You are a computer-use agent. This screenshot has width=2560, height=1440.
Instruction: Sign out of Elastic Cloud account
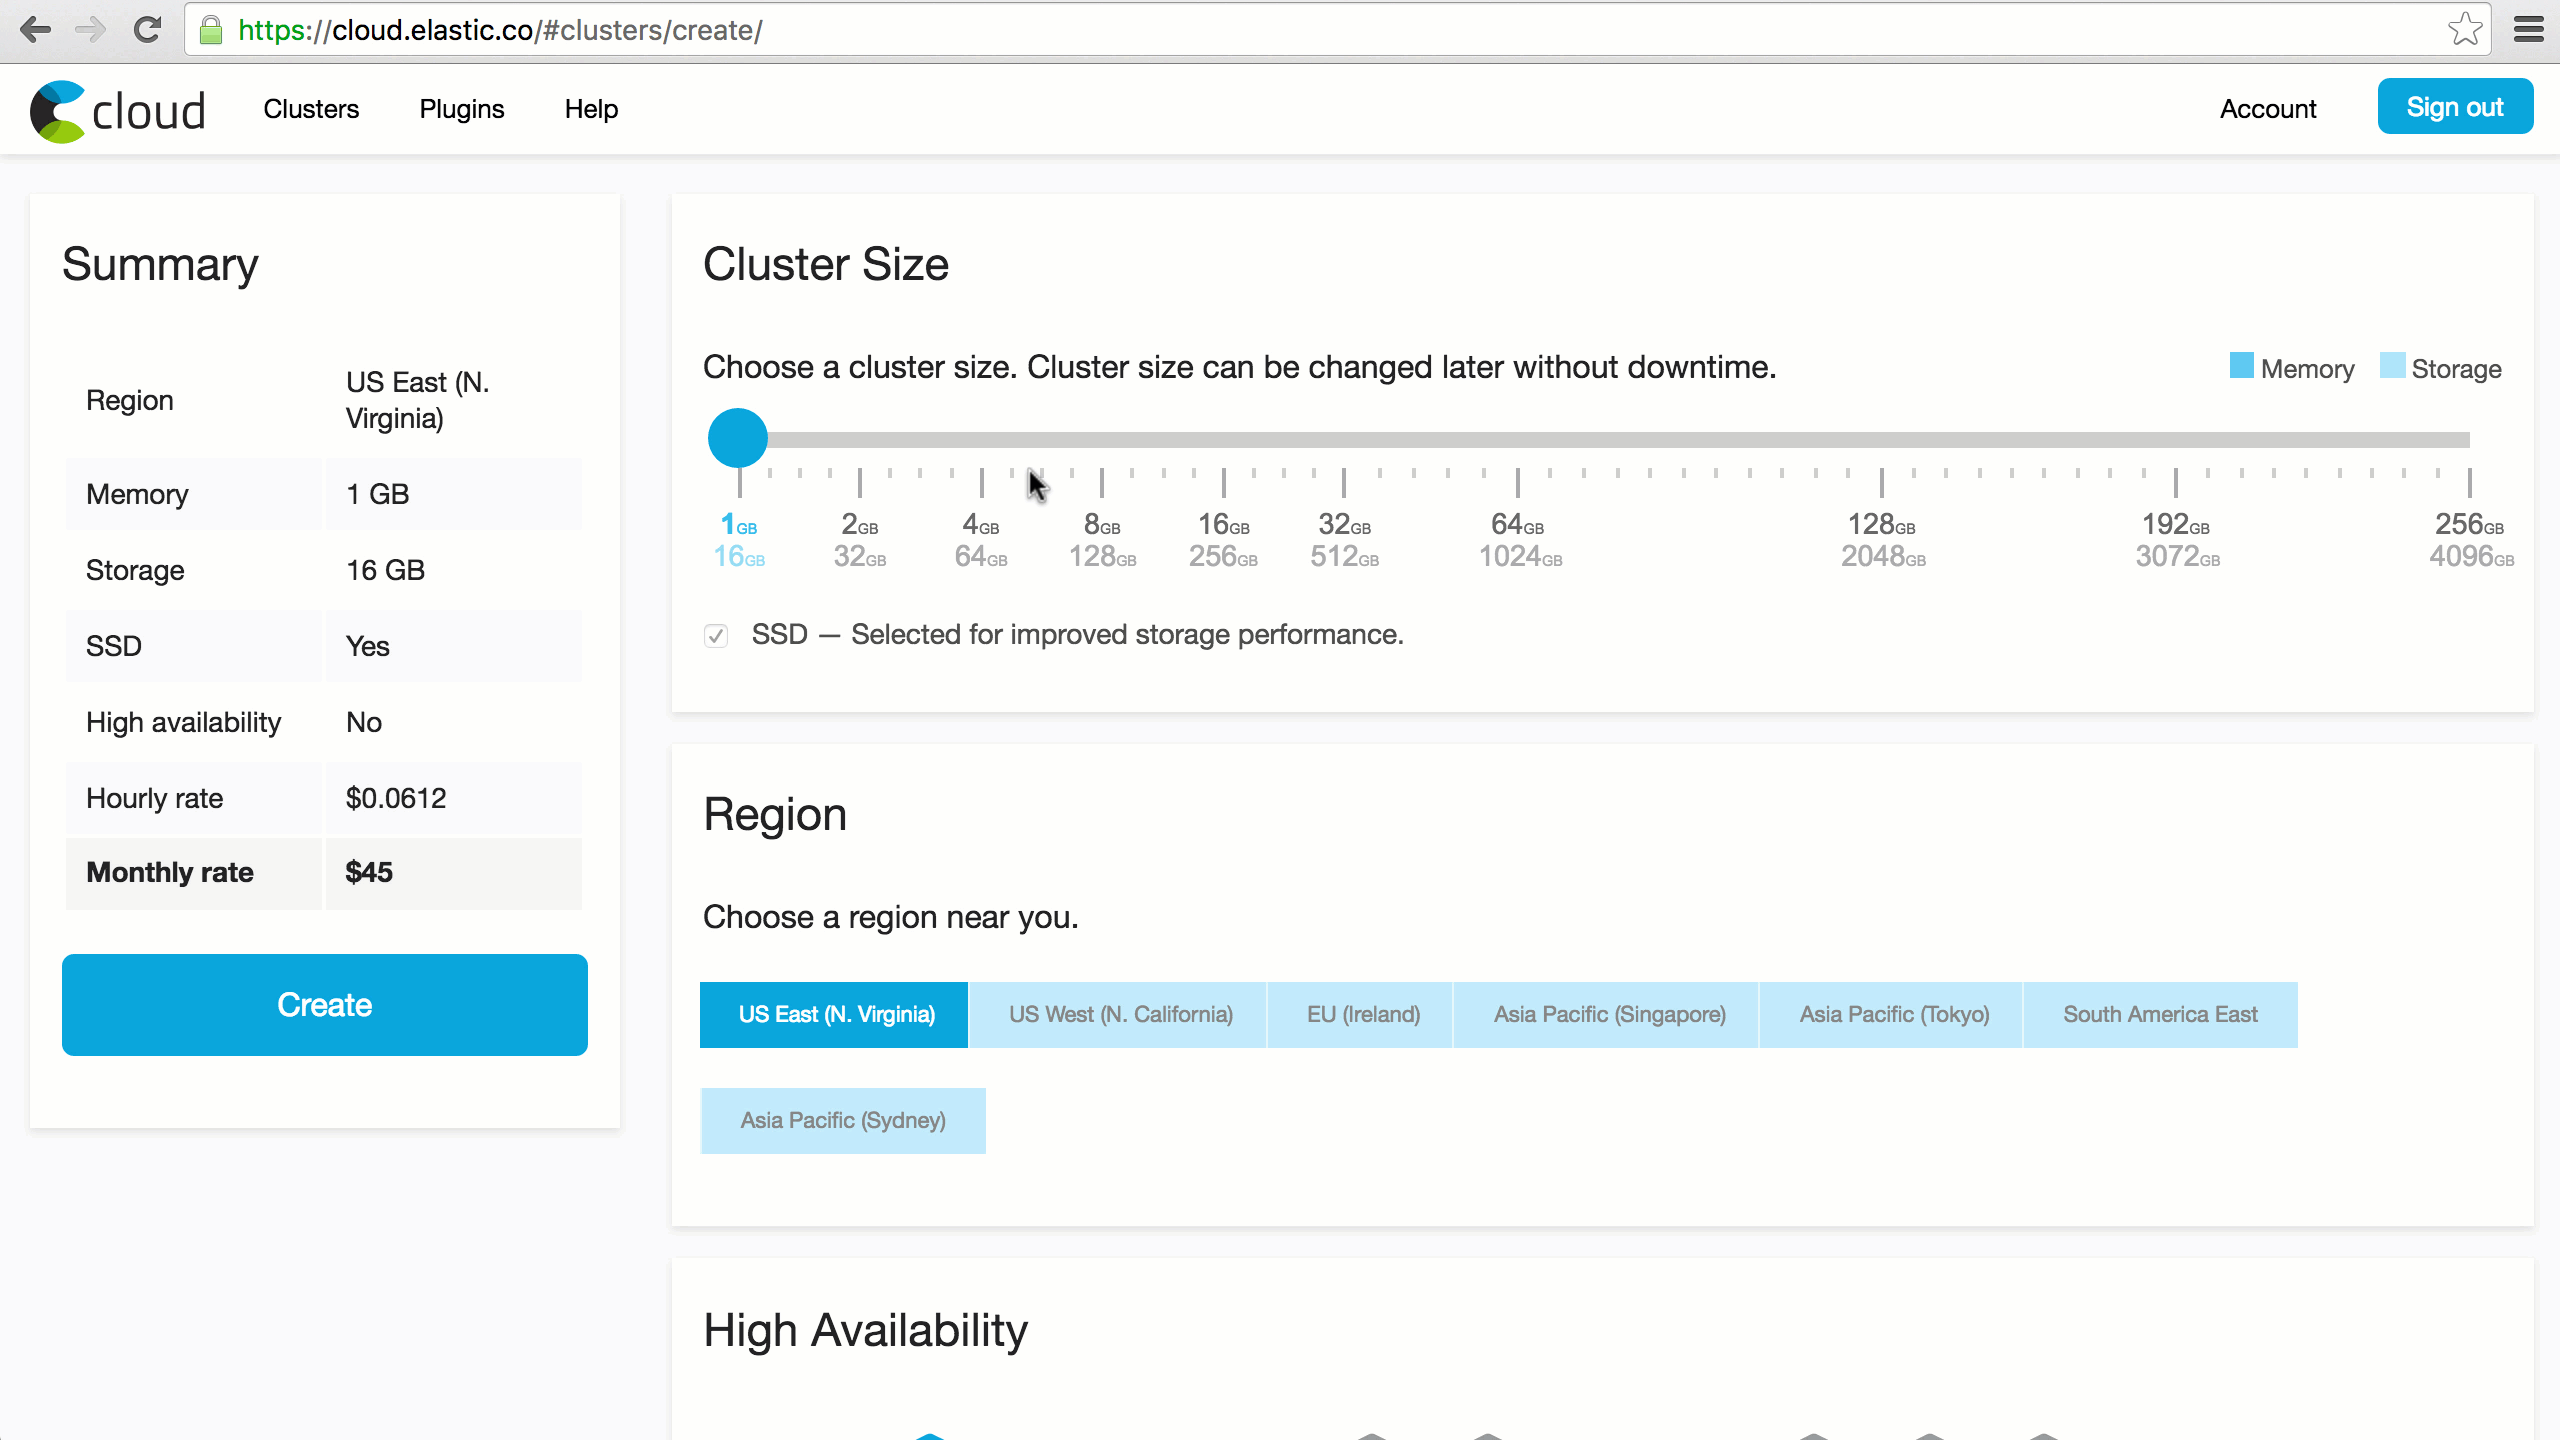pos(2456,107)
